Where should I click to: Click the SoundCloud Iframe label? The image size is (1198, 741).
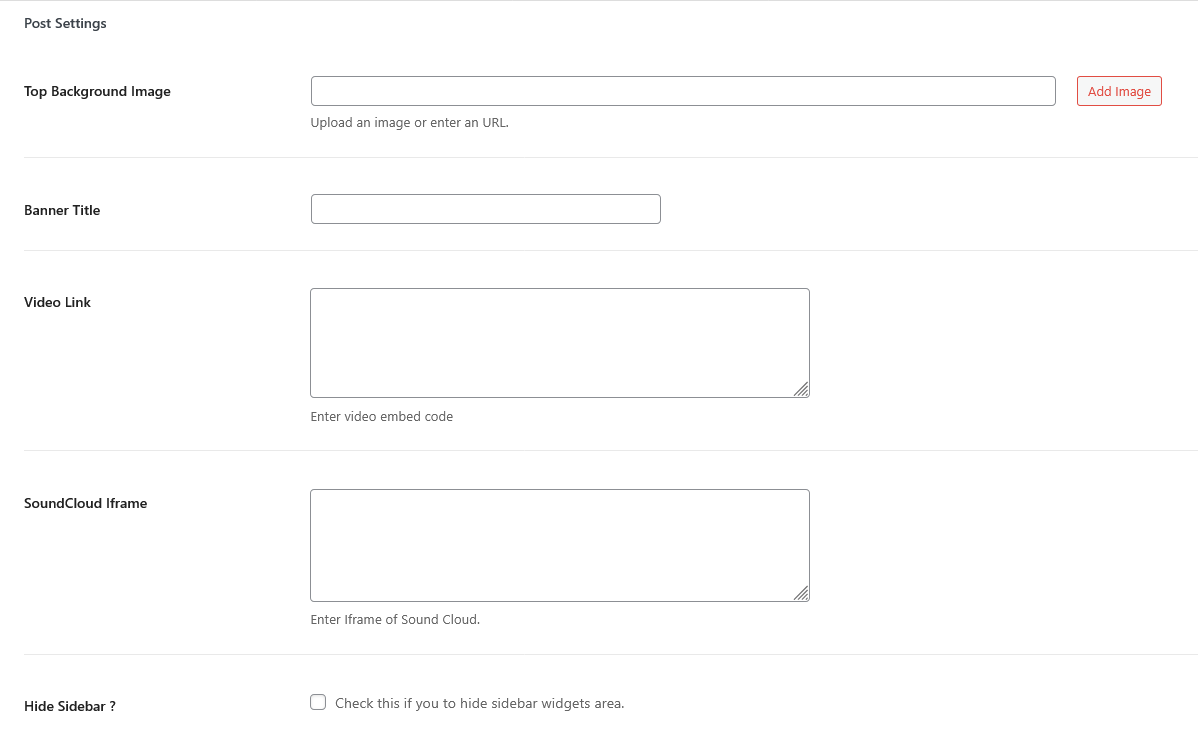tap(85, 503)
